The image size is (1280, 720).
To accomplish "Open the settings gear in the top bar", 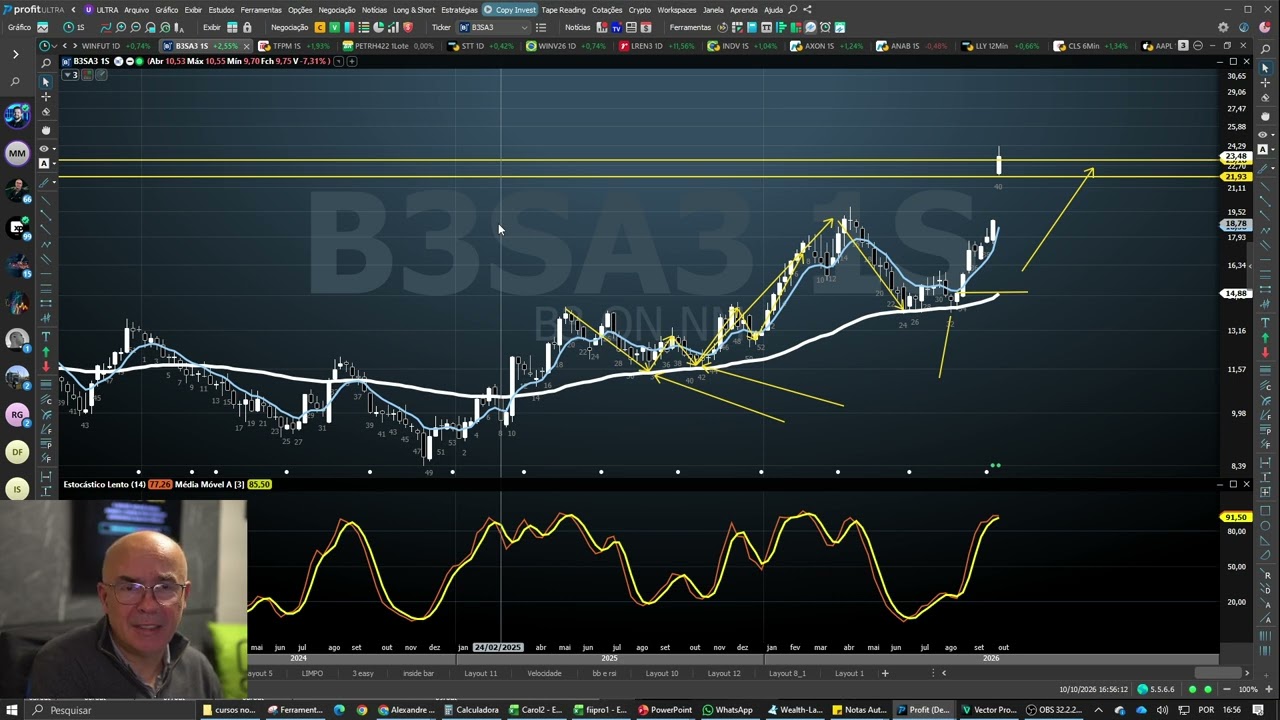I will tap(1223, 27).
